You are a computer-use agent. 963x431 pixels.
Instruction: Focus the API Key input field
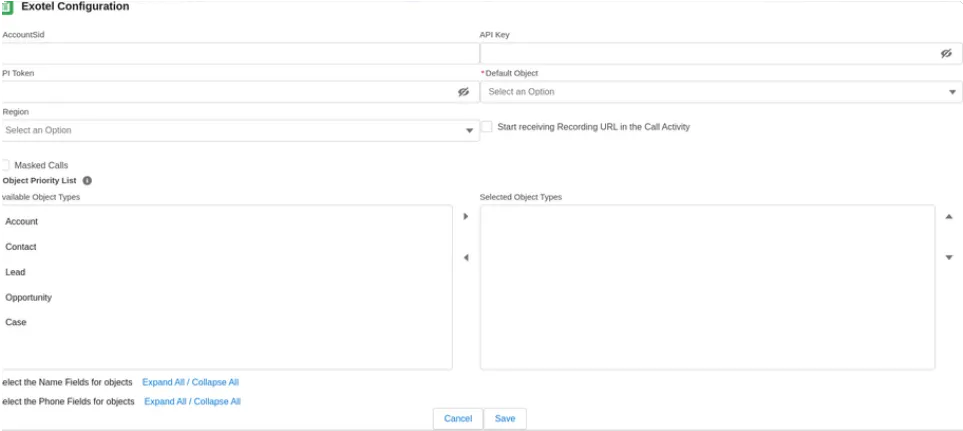721,53
